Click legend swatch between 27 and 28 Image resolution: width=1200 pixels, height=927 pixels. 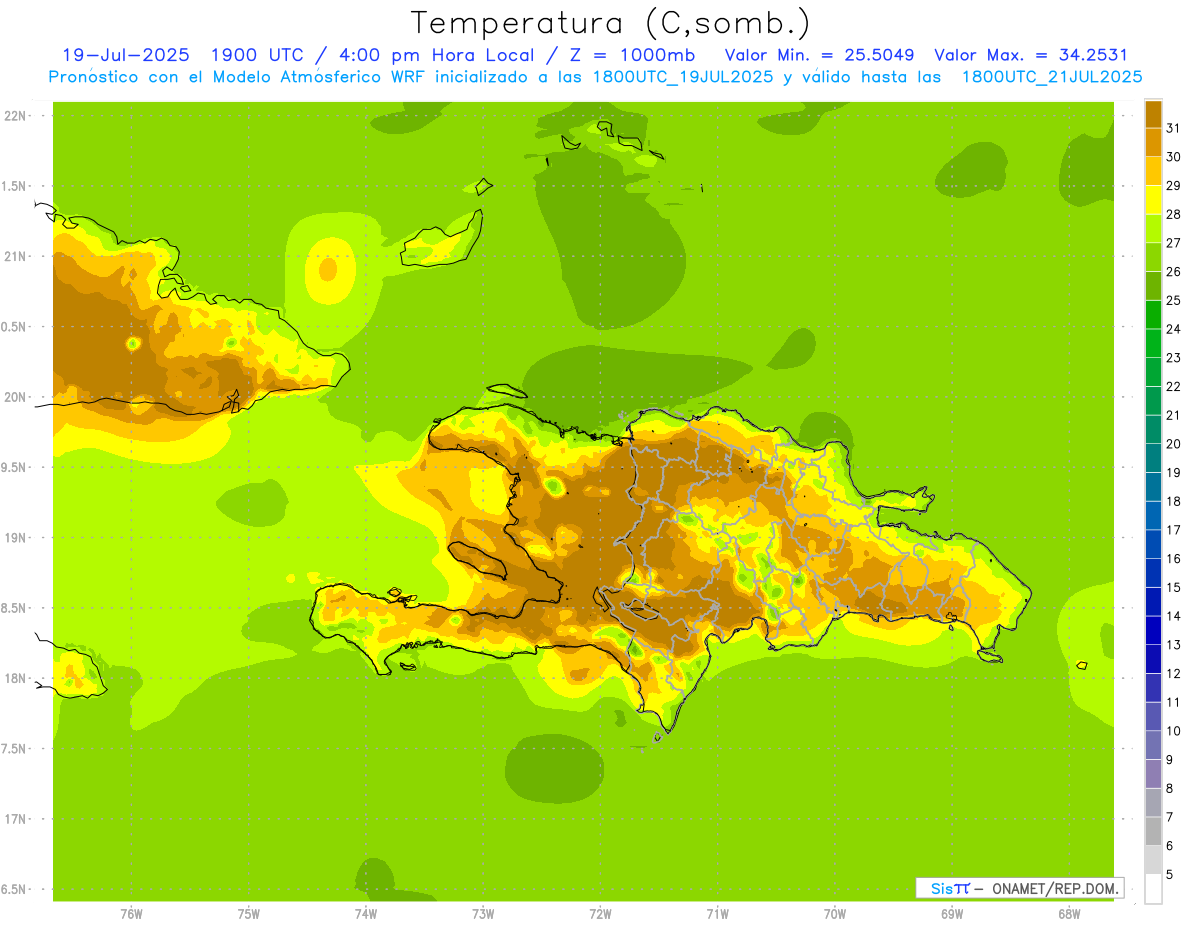[x=1153, y=228]
